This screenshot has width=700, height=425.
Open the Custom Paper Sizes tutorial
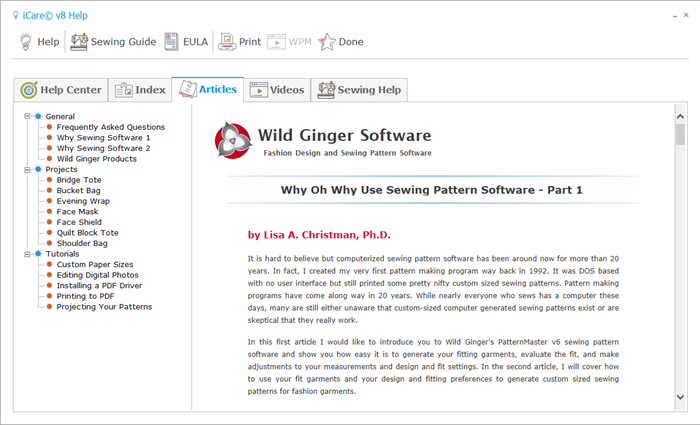(x=95, y=264)
